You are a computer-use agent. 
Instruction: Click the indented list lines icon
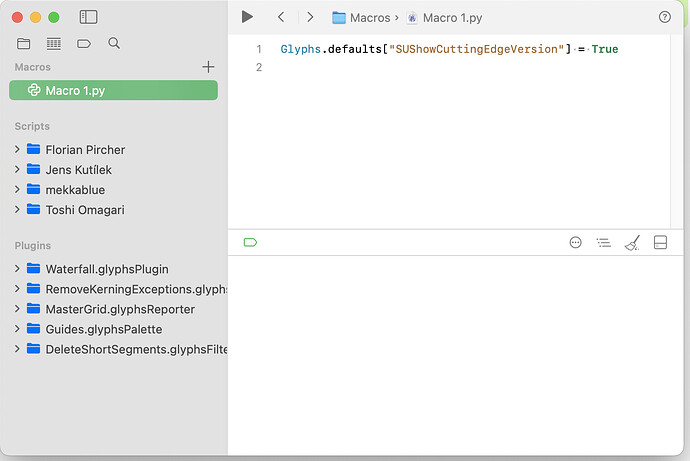[x=603, y=242]
